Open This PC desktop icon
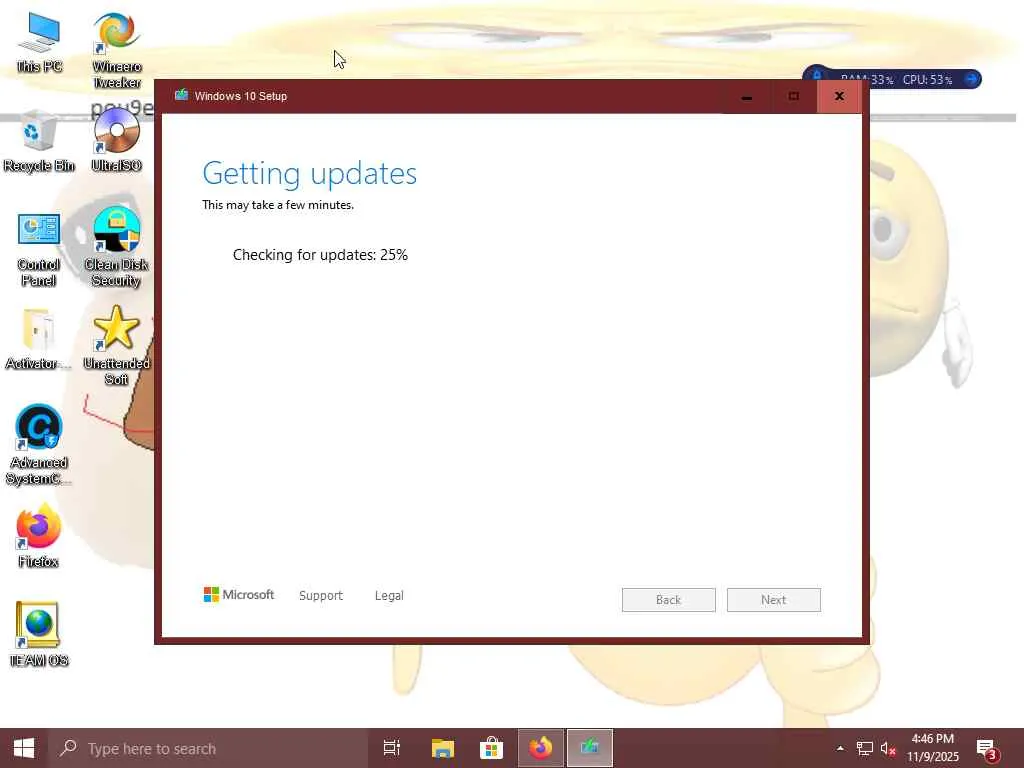This screenshot has width=1024, height=768. coord(39,43)
